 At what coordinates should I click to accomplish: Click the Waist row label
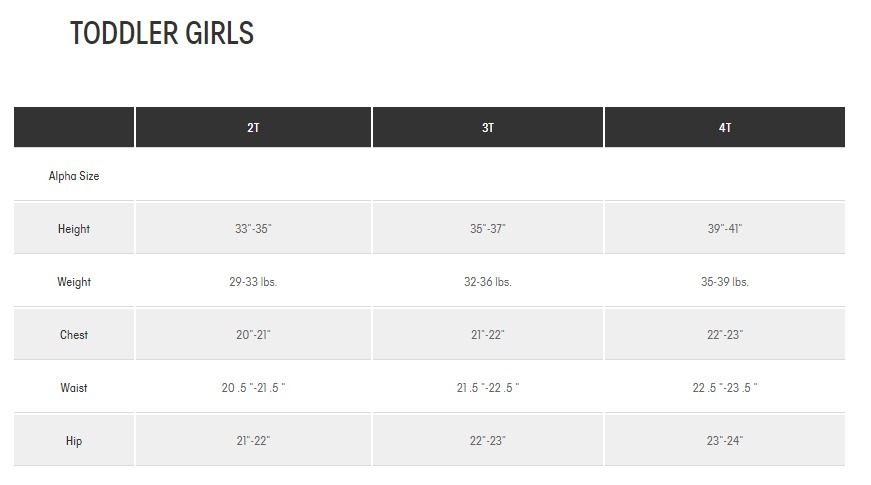74,388
